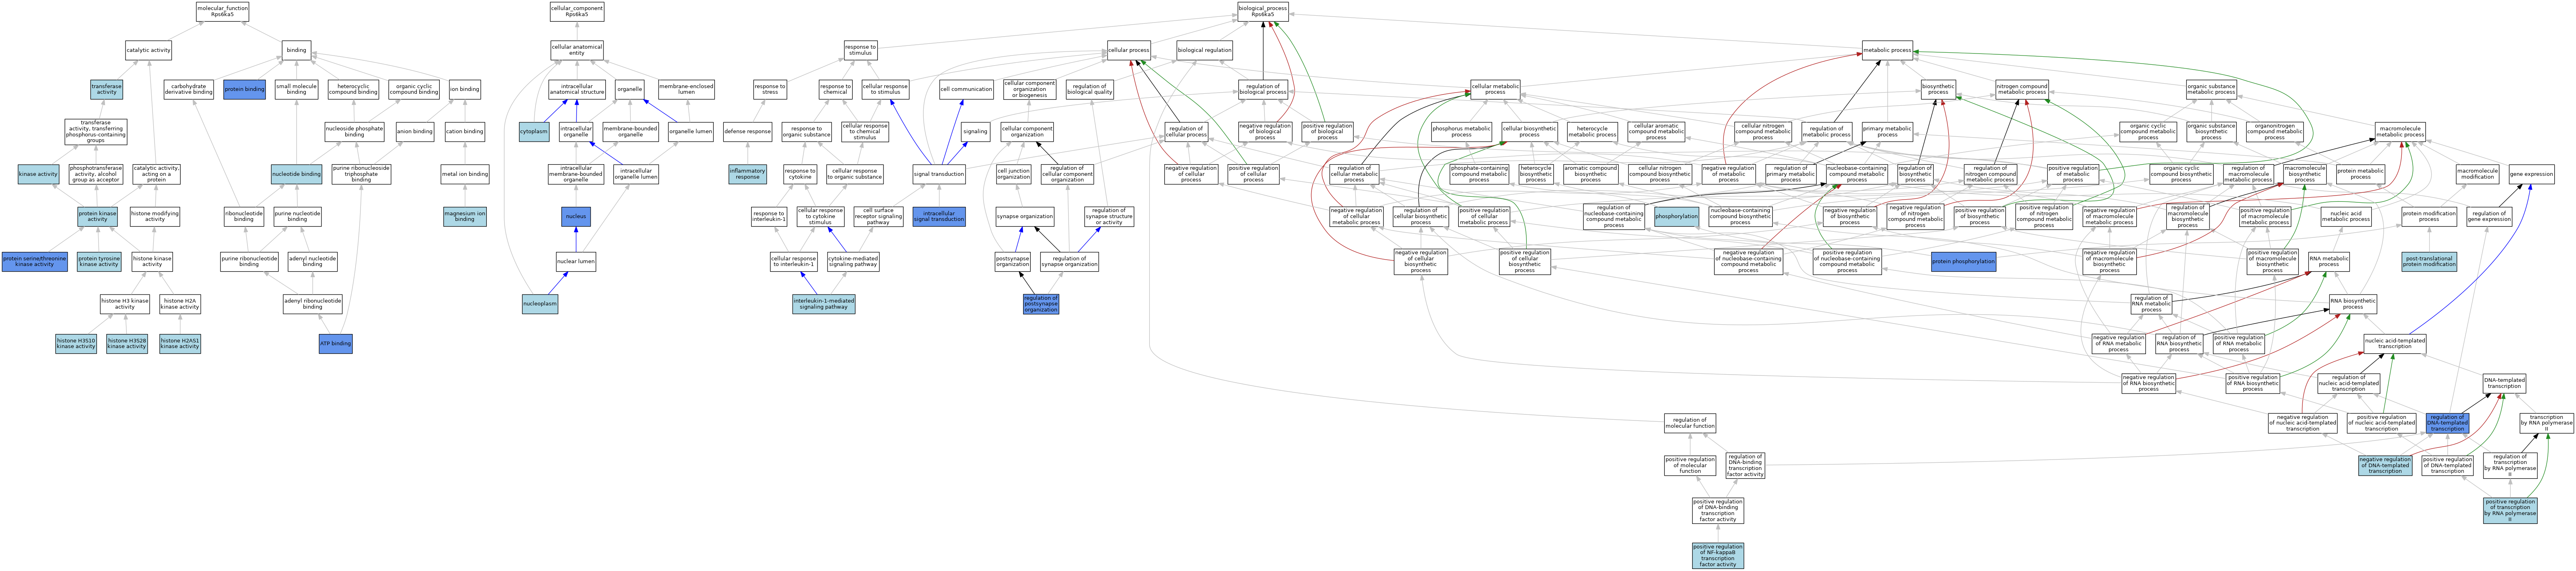Click the protein phosphorylation node
2576x571 pixels.
1963,262
